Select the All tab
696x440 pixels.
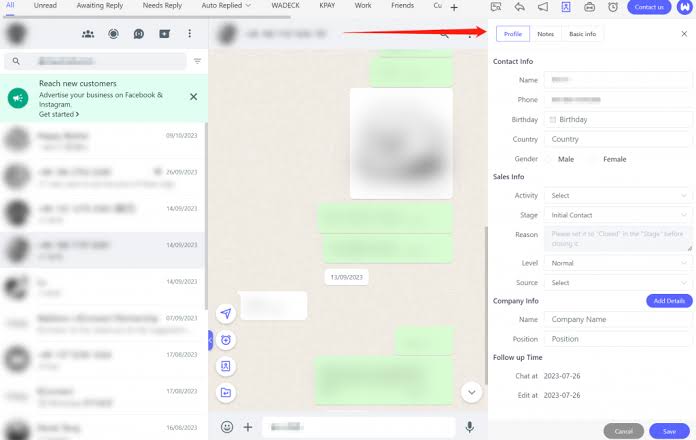(x=10, y=5)
